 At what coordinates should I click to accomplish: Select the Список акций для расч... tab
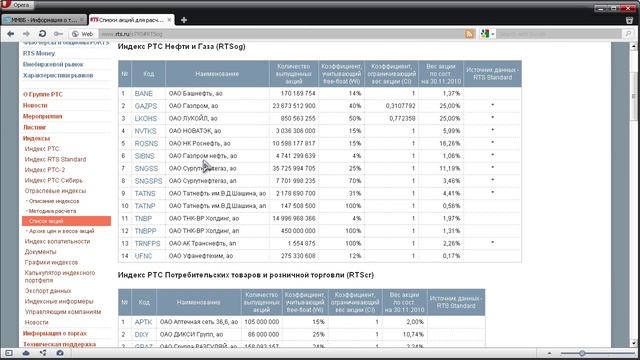(131, 20)
